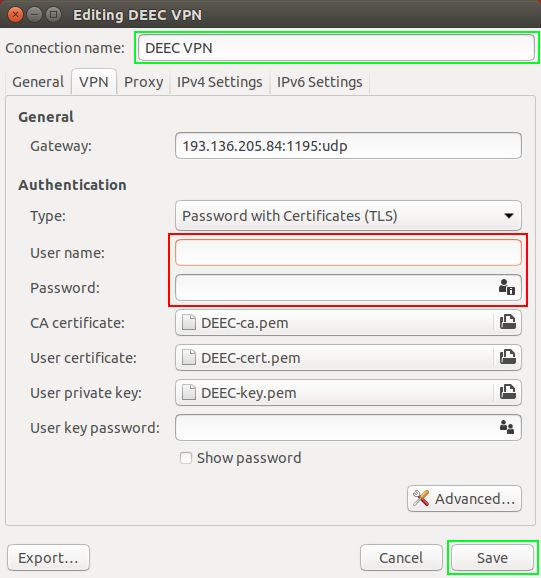Open file chooser icon for User certificate
The image size is (541, 578).
click(507, 357)
